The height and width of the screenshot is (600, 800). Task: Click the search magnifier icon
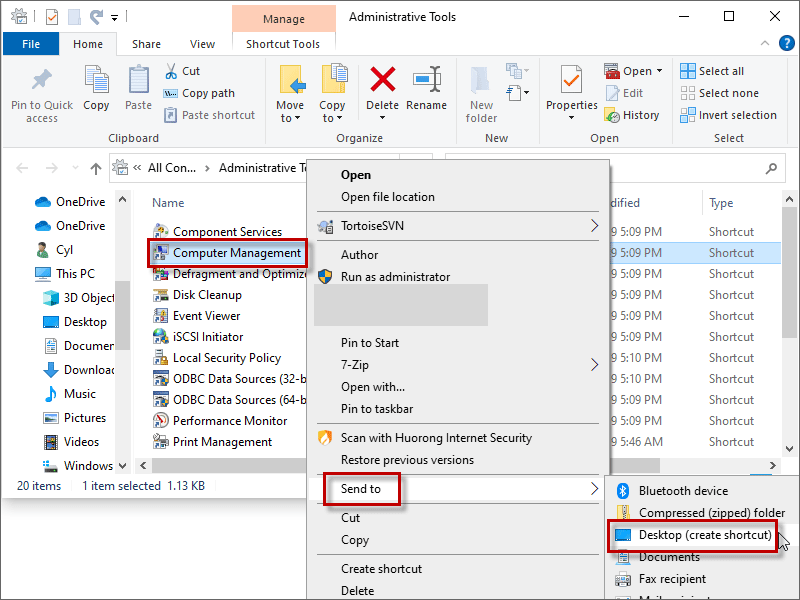pyautogui.click(x=771, y=168)
